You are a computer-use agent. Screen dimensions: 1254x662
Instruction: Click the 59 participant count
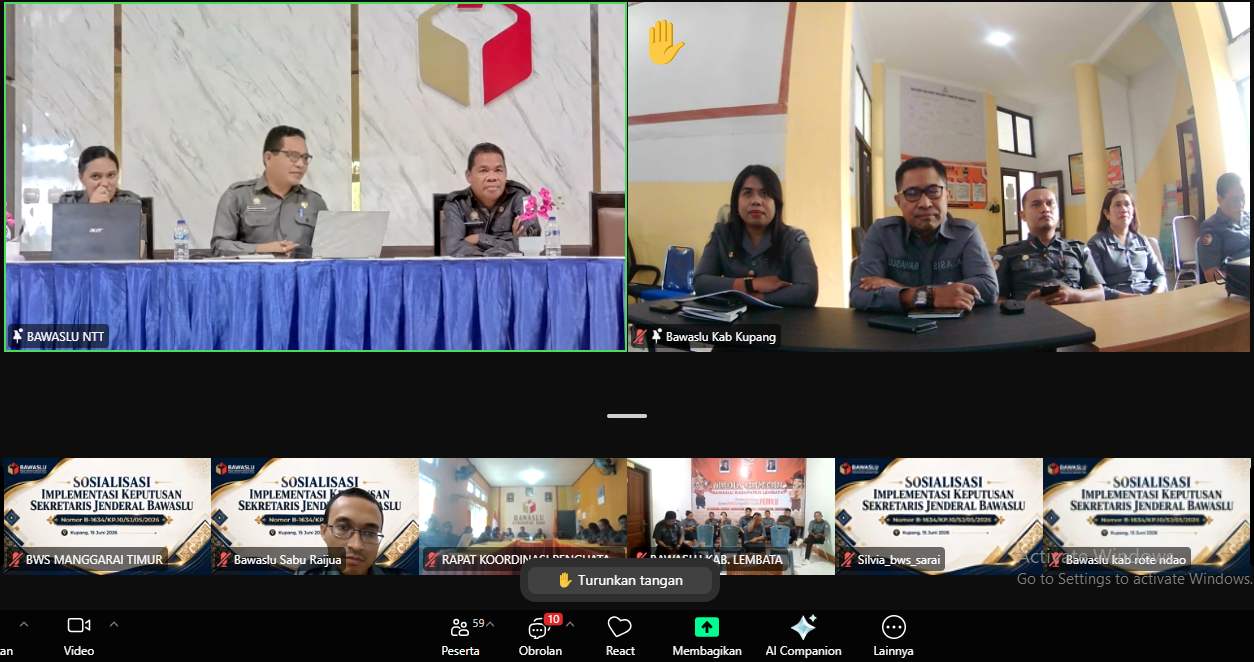[478, 623]
